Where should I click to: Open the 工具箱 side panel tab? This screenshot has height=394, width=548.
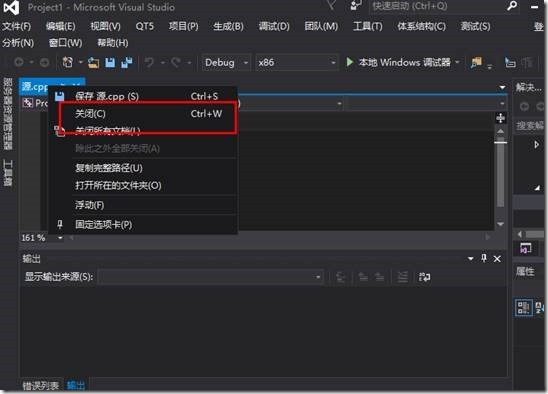coord(7,173)
